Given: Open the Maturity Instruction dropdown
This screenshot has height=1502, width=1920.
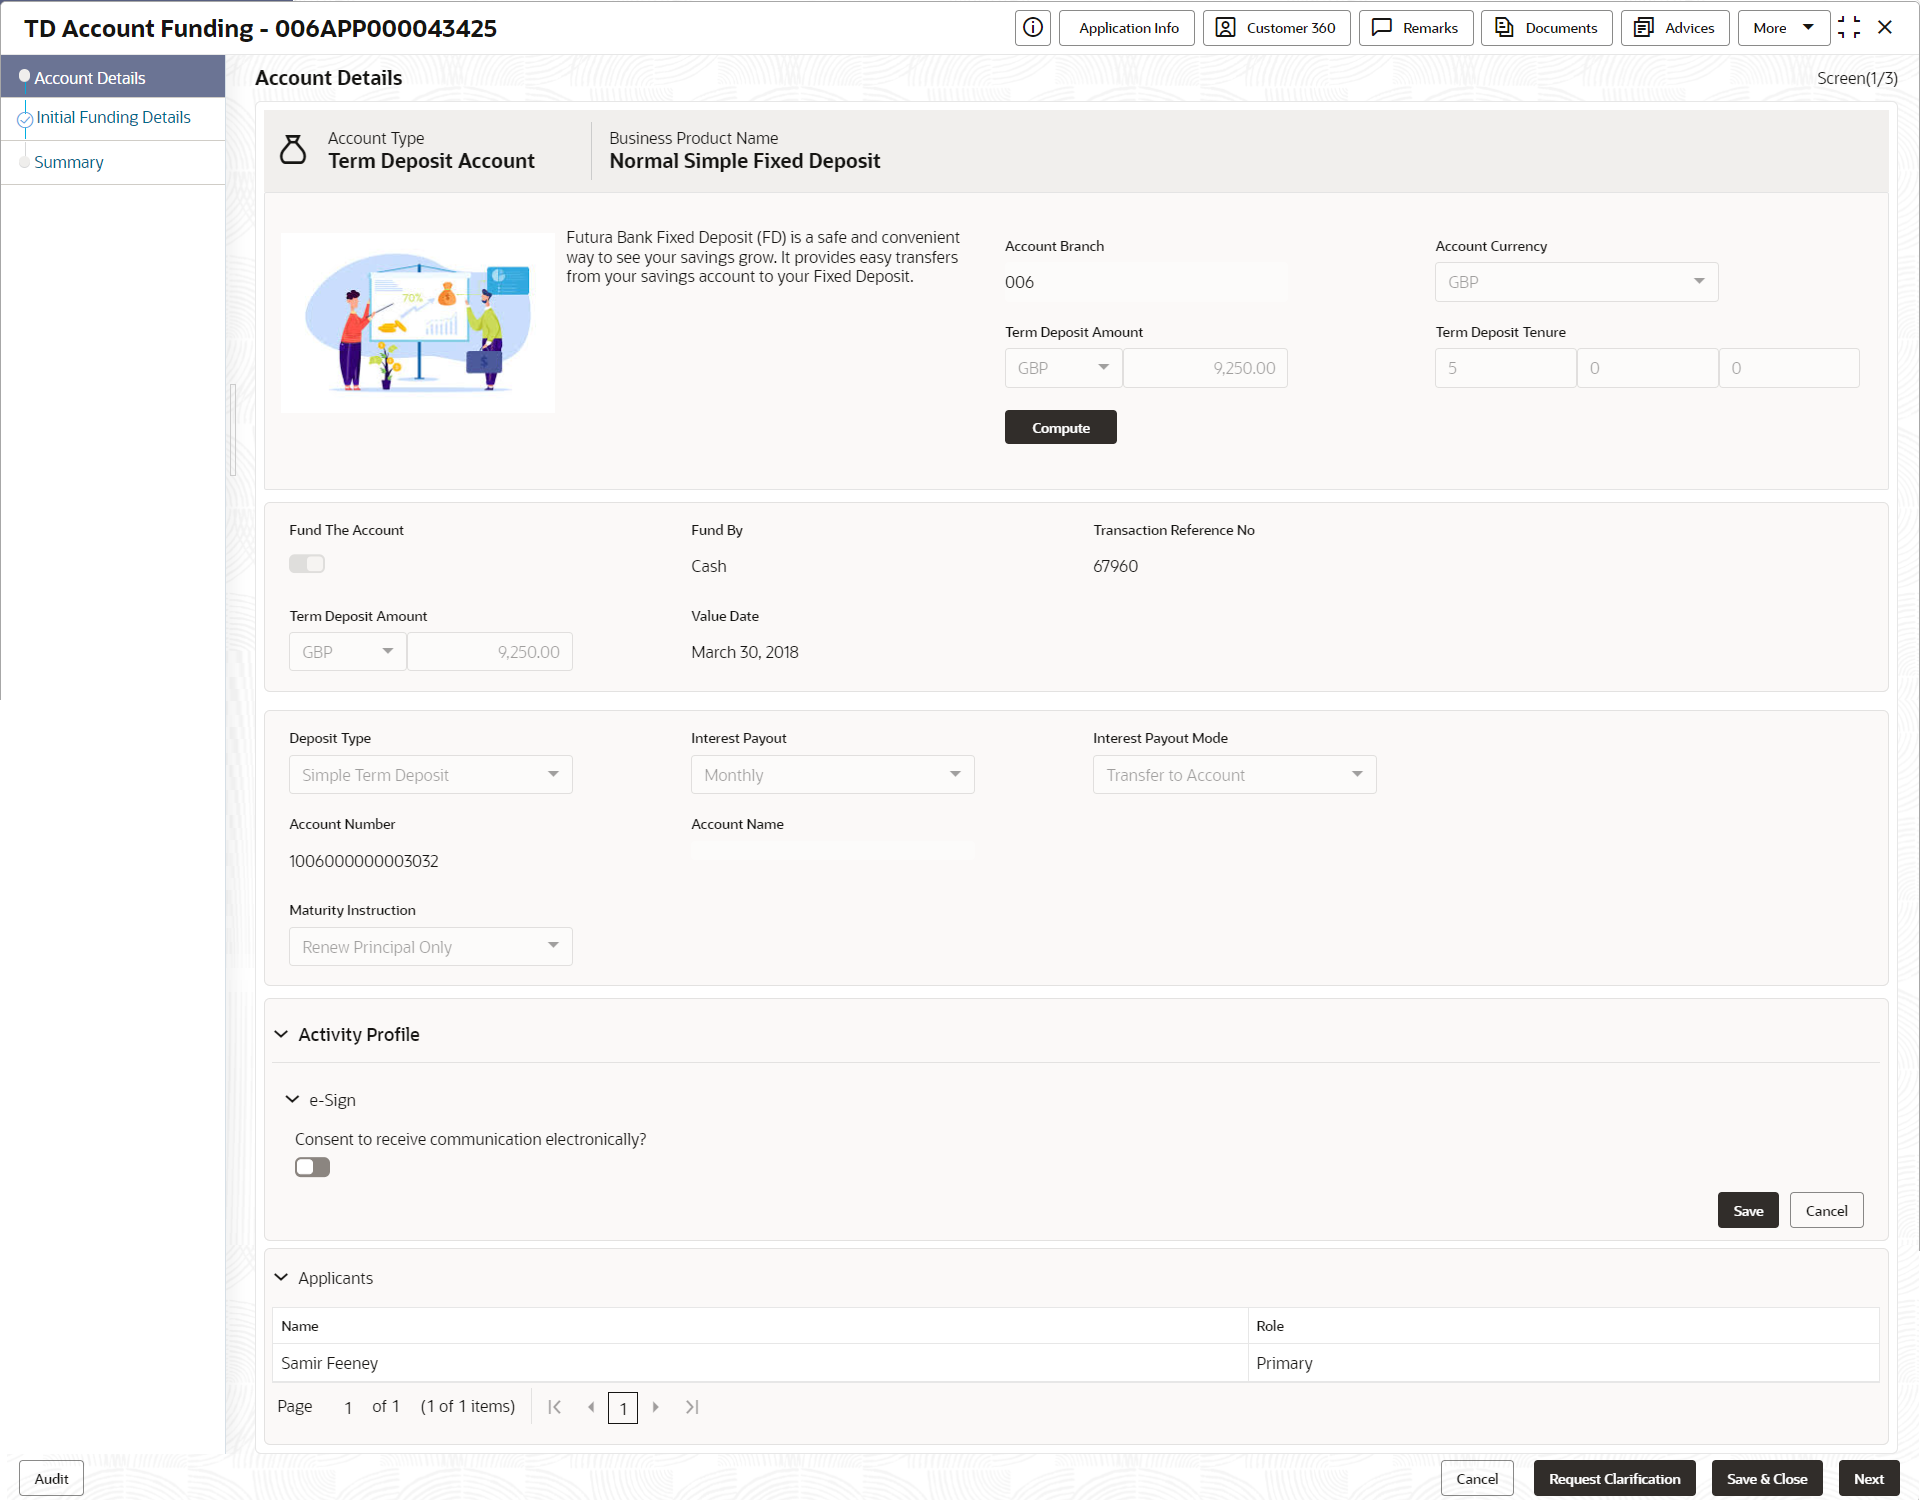Looking at the screenshot, I should [430, 947].
